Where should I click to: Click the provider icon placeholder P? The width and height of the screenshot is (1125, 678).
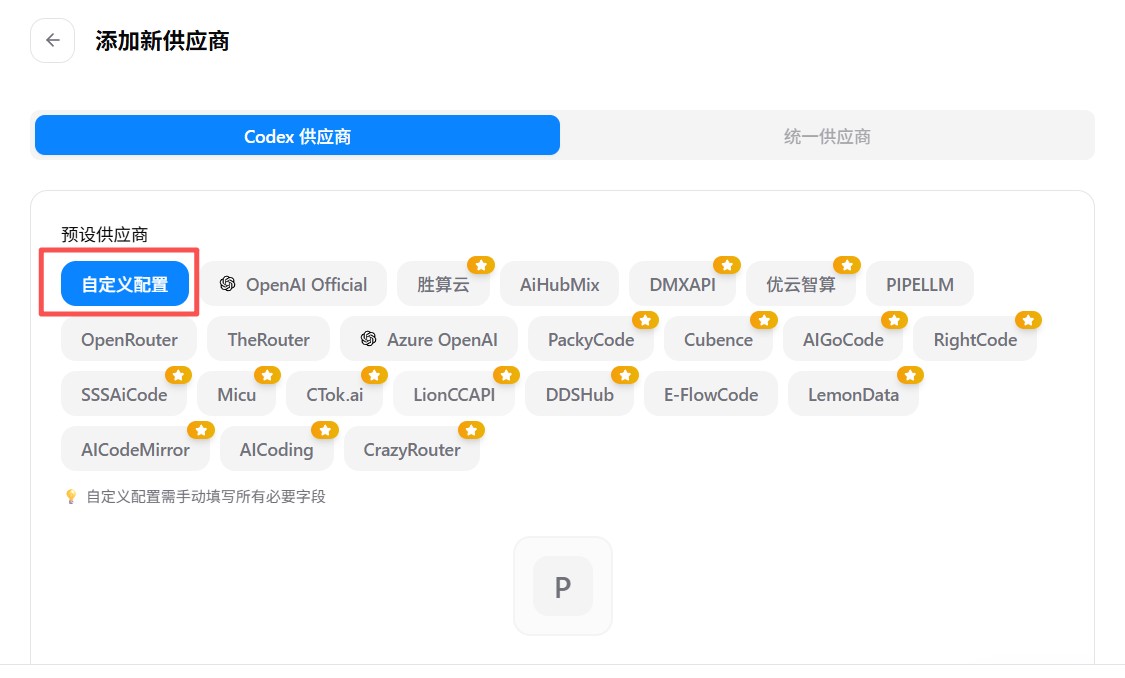click(x=563, y=586)
